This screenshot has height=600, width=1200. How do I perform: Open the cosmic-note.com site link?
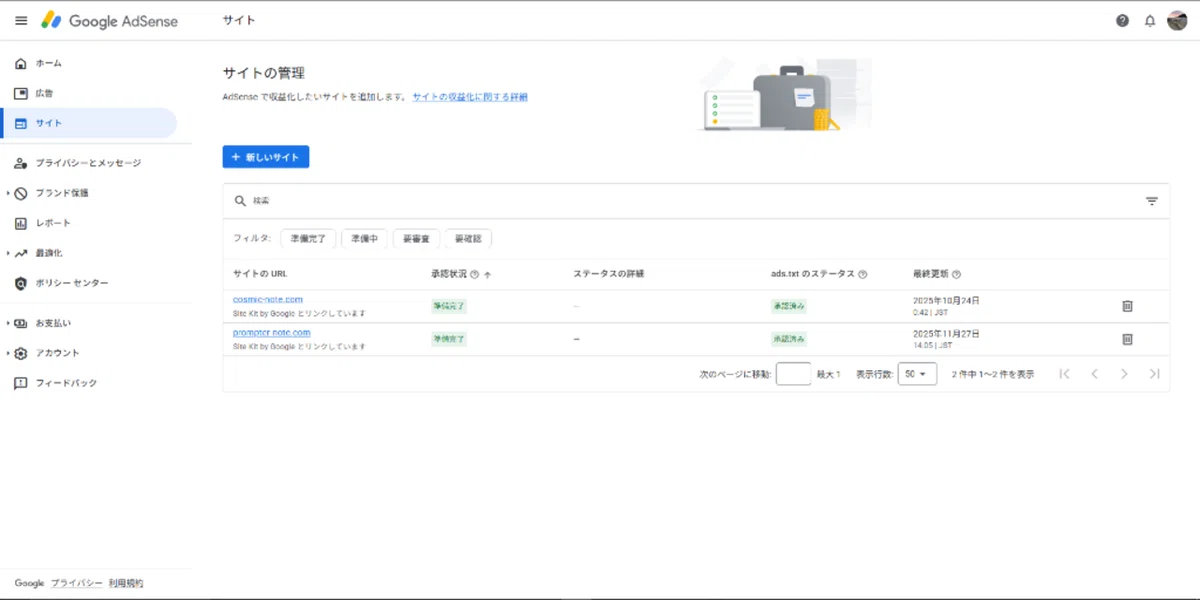tap(268, 299)
